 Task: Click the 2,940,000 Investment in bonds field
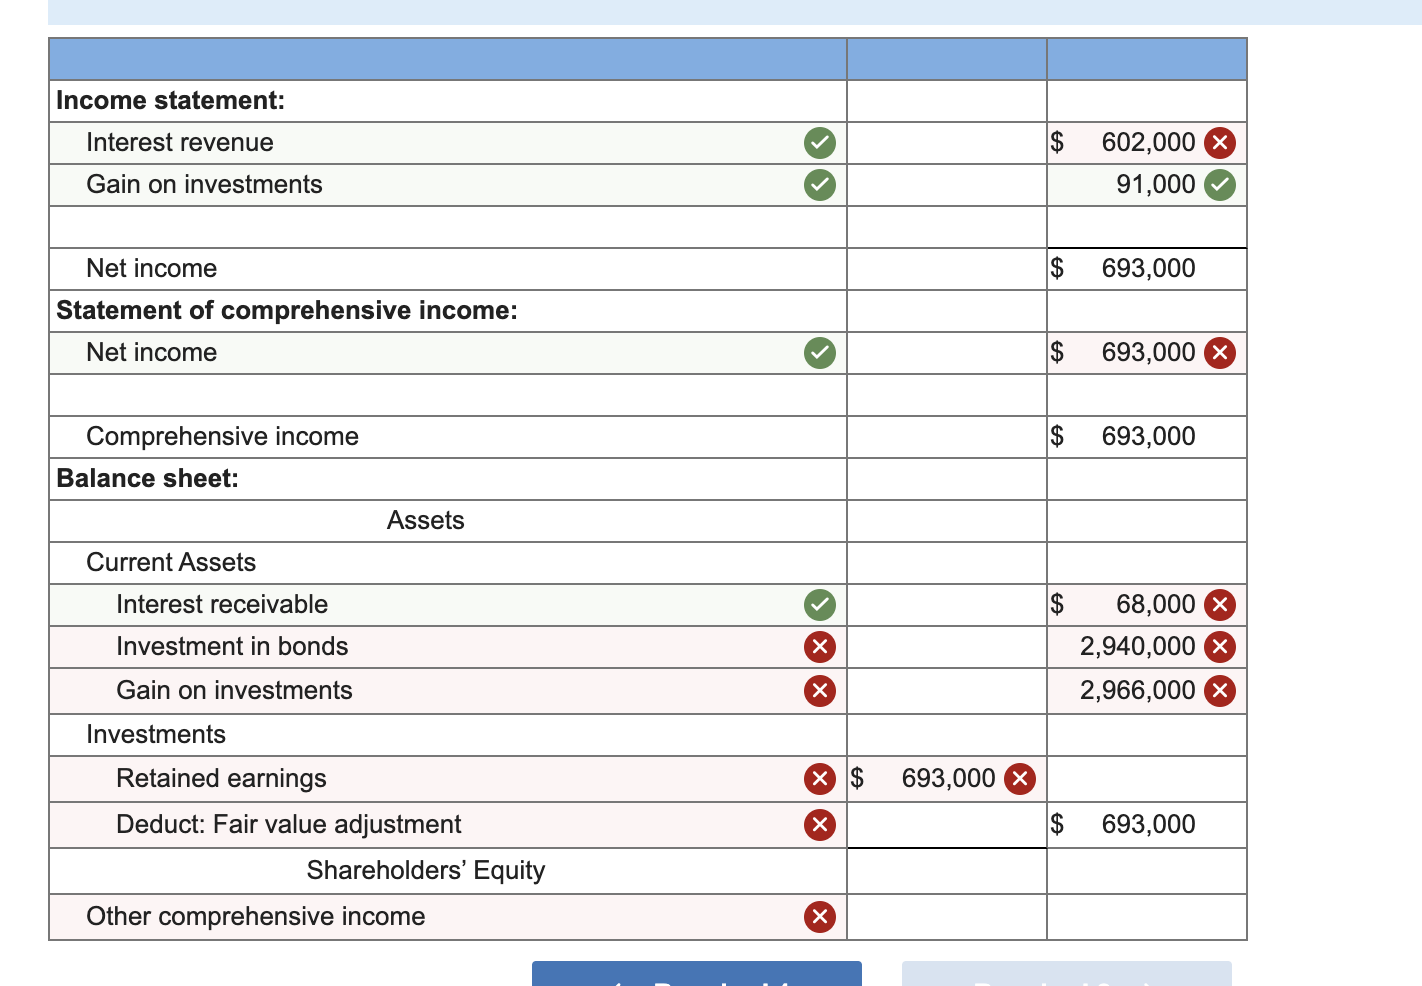[x=1147, y=647]
